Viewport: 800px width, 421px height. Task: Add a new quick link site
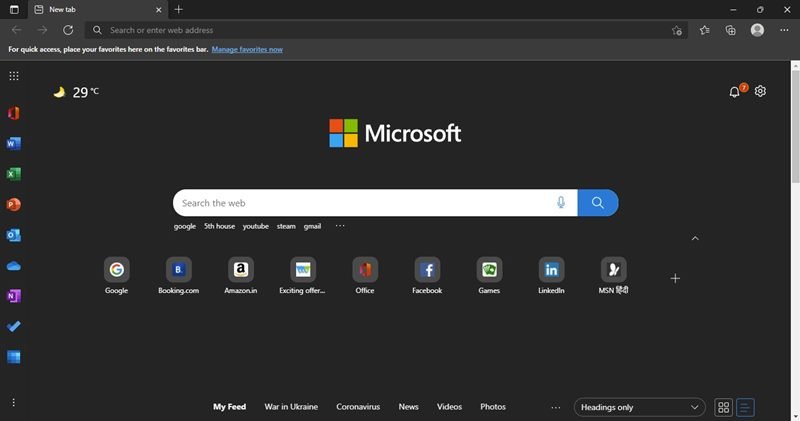(x=675, y=279)
